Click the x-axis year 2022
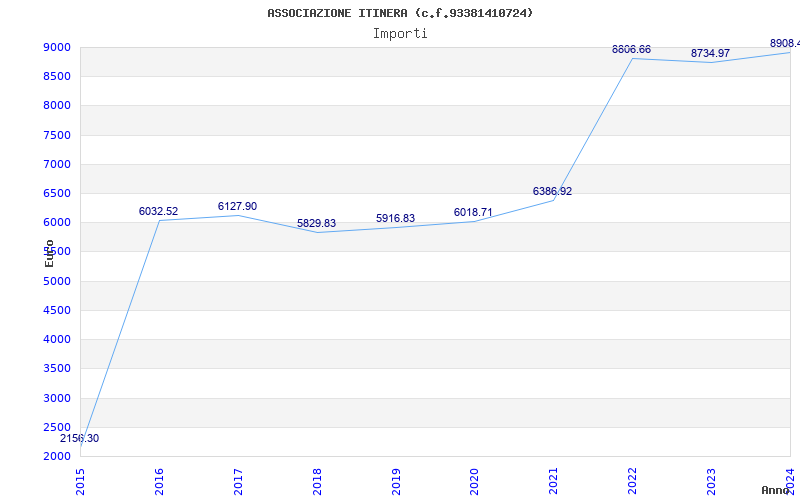Viewport: 800px width, 500px height. coord(633,482)
